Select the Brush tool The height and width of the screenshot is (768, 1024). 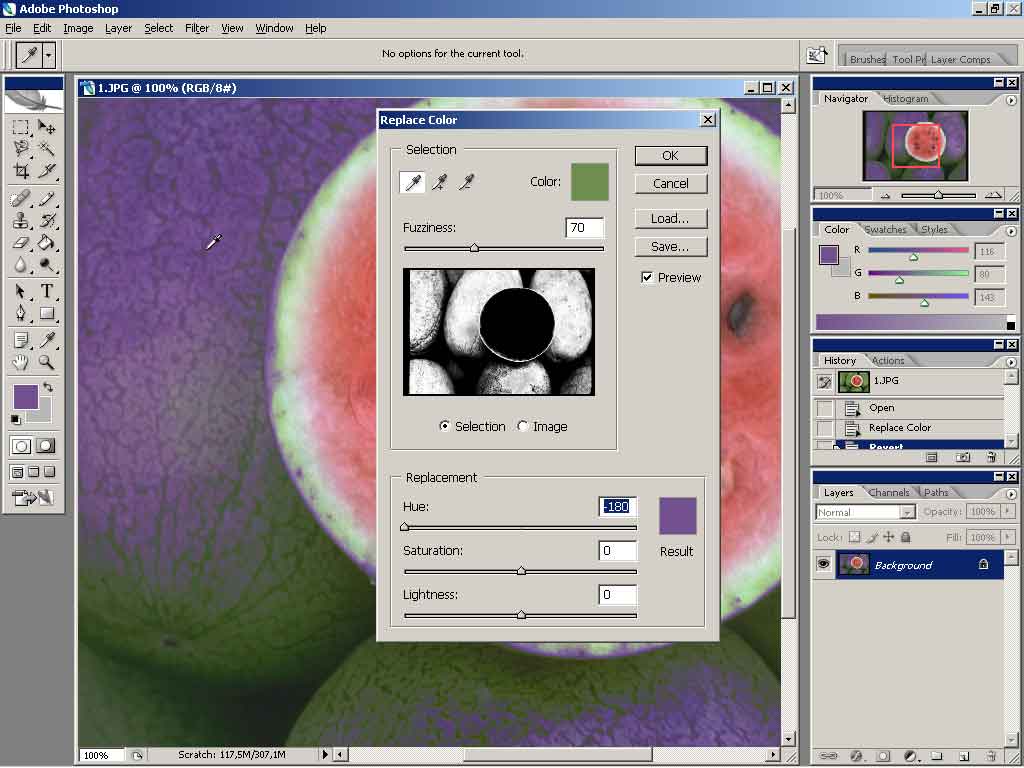click(x=46, y=198)
